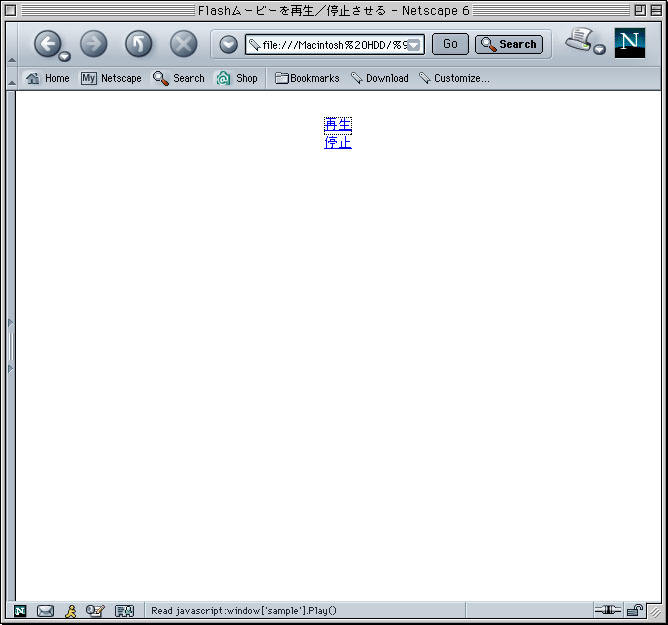
Task: Click the status bar javascript text
Action: (244, 611)
